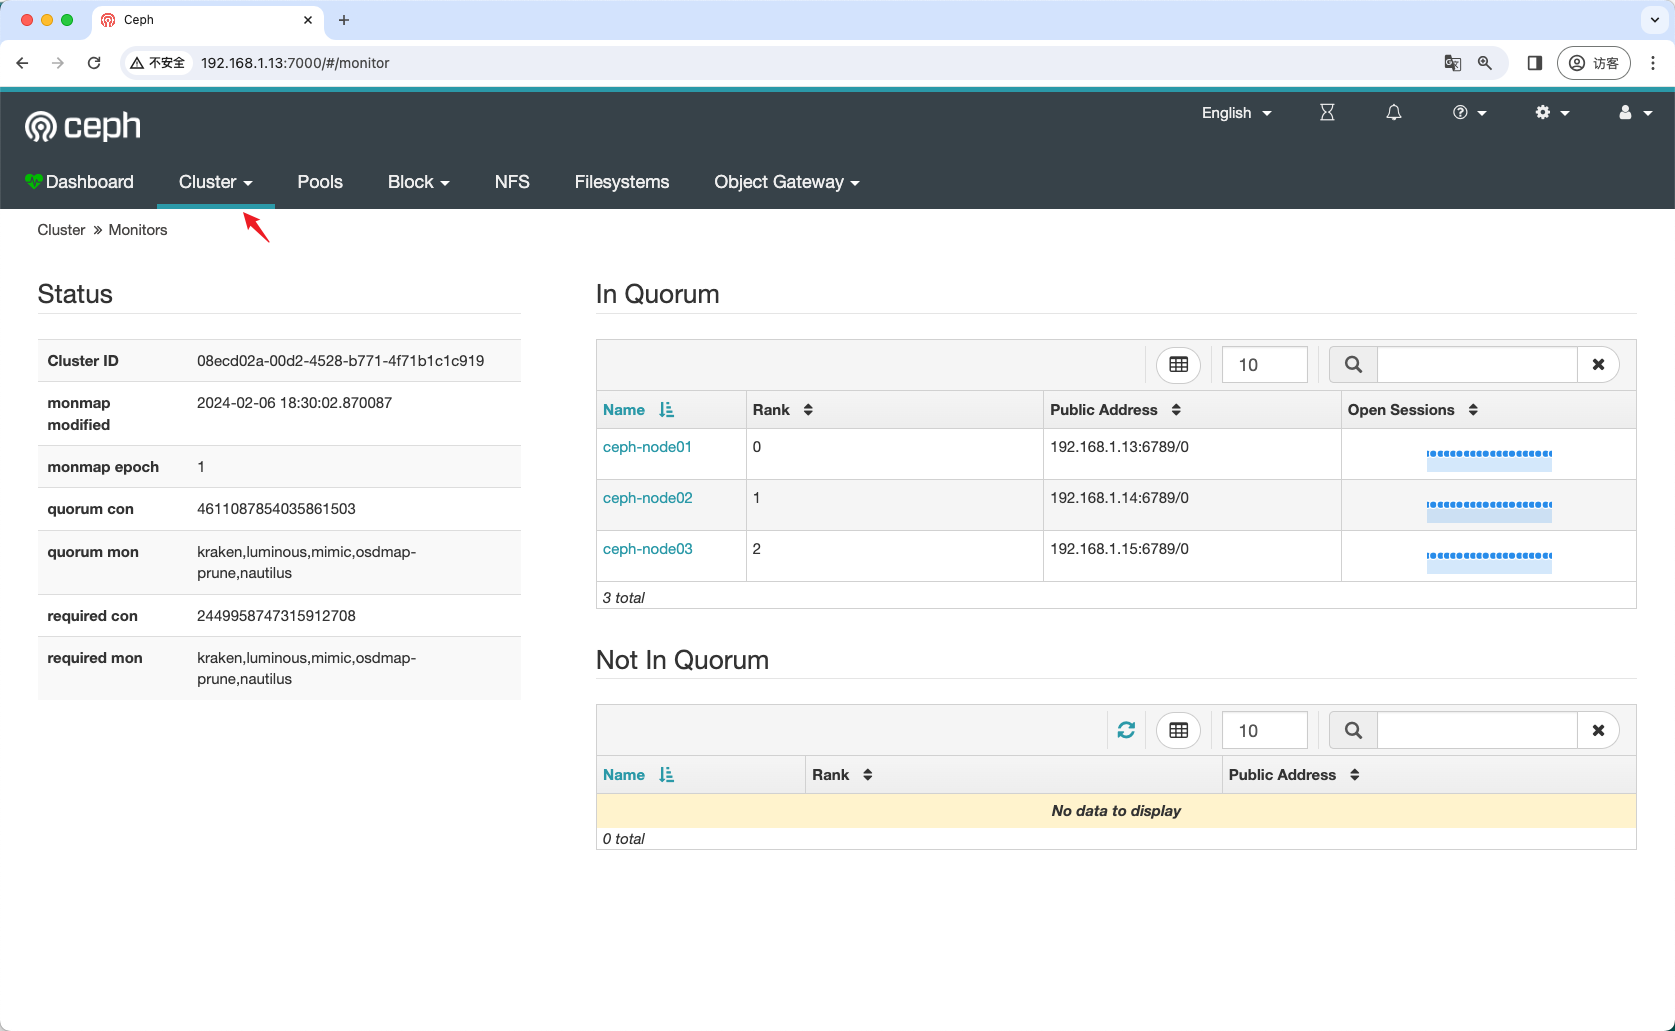This screenshot has height=1031, width=1675.
Task: Expand the Object Gateway menu
Action: coord(786,182)
